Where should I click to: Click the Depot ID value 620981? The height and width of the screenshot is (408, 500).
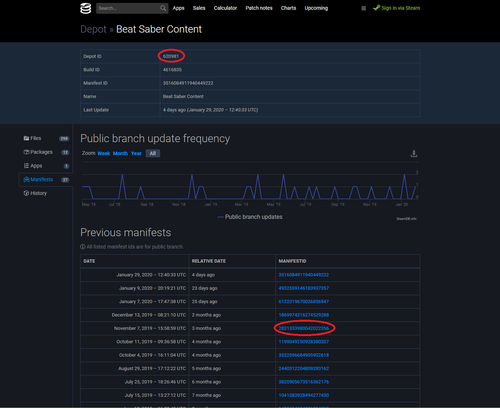(x=171, y=56)
